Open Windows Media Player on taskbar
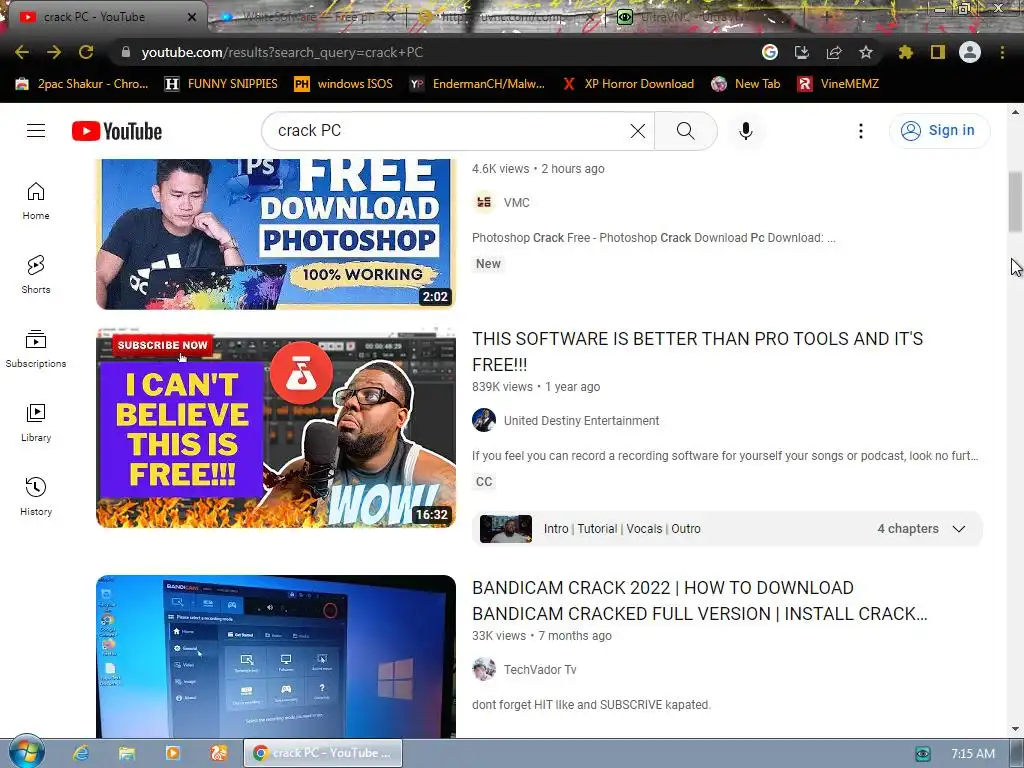The height and width of the screenshot is (768, 1024). pyautogui.click(x=172, y=753)
